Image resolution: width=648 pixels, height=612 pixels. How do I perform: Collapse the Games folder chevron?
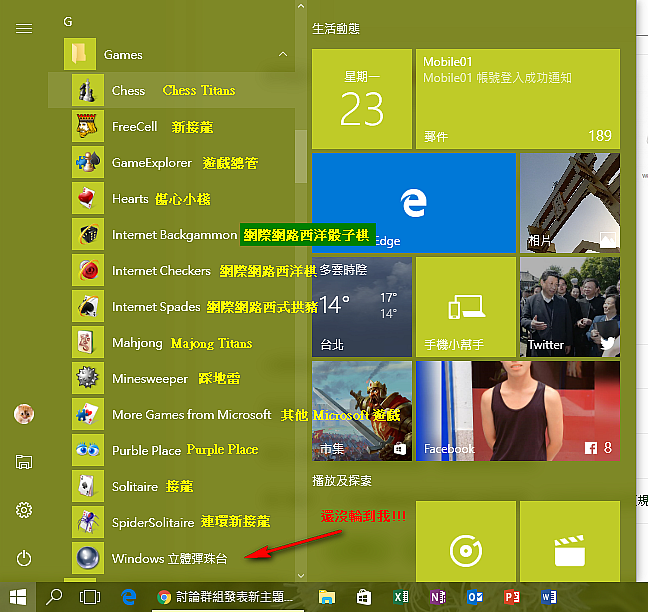pos(283,54)
